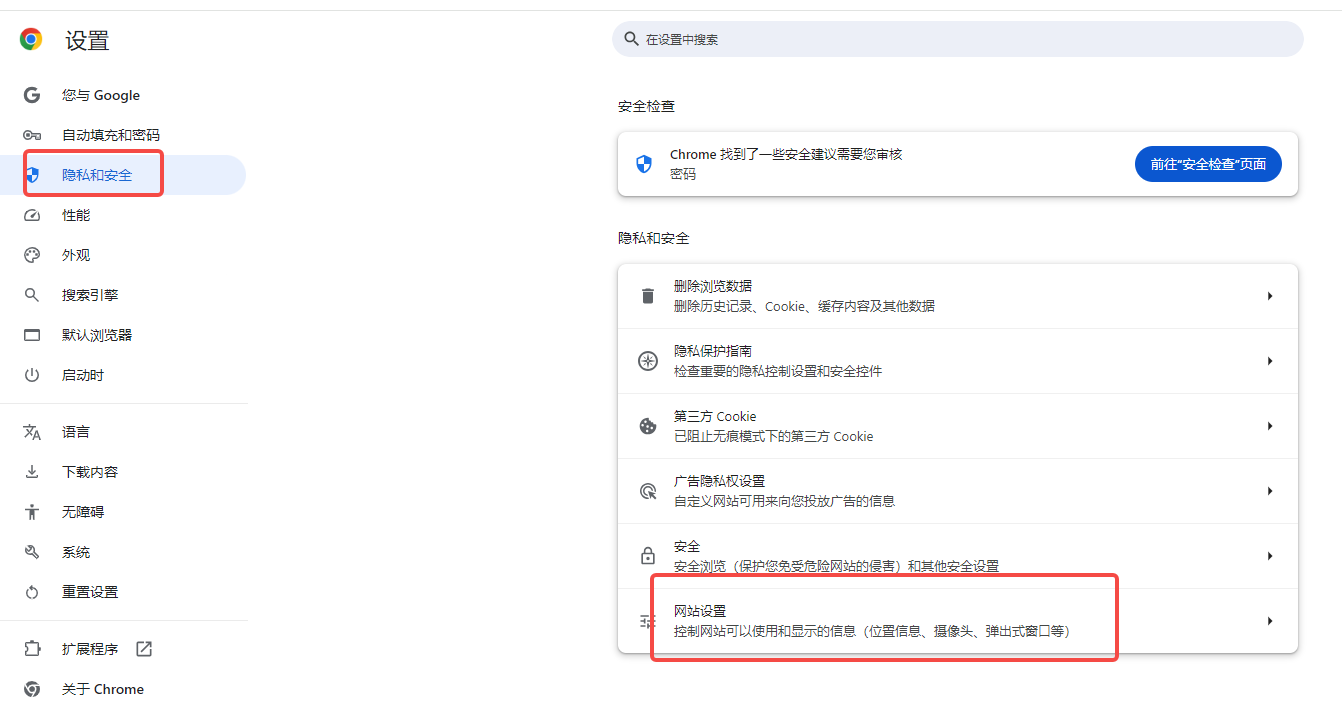Viewport: 1342px width, 714px height.
Task: Click the 隐私和安全 section heading in main pane
Action: [654, 238]
